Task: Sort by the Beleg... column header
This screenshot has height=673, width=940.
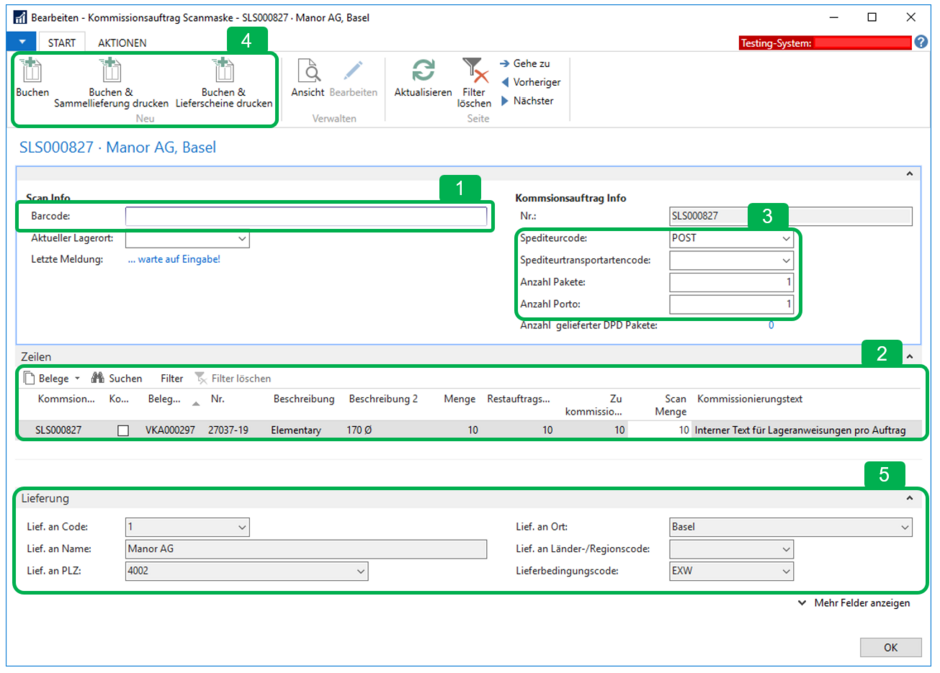Action: click(x=164, y=399)
